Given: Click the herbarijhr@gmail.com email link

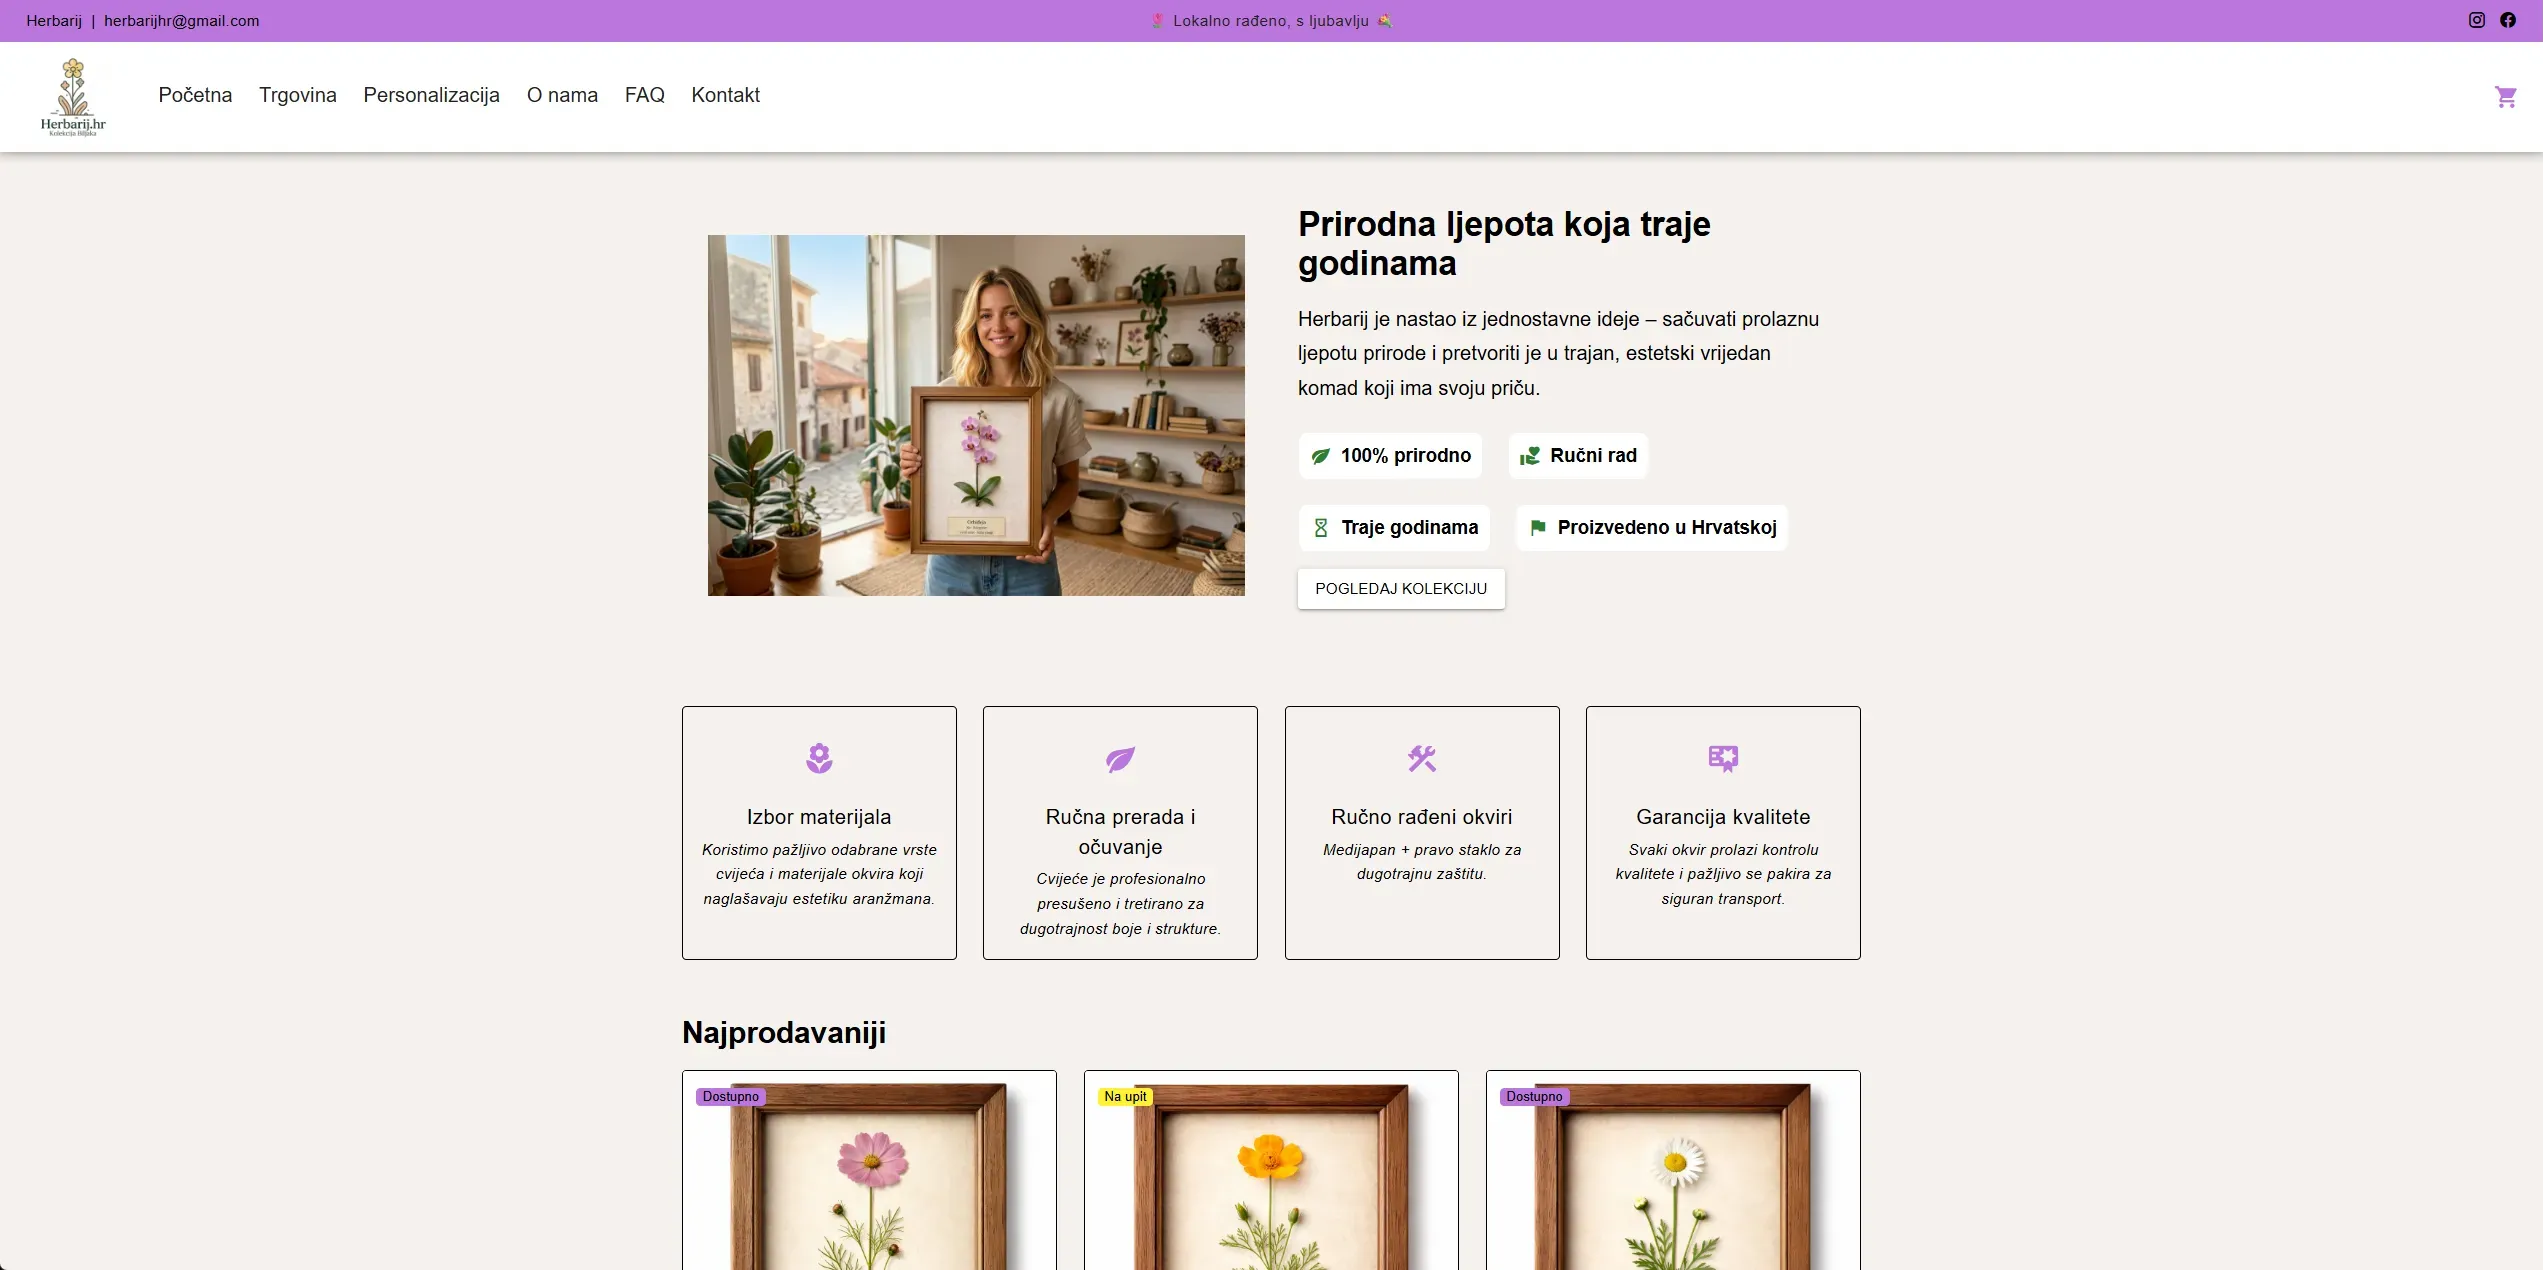Looking at the screenshot, I should click(181, 21).
